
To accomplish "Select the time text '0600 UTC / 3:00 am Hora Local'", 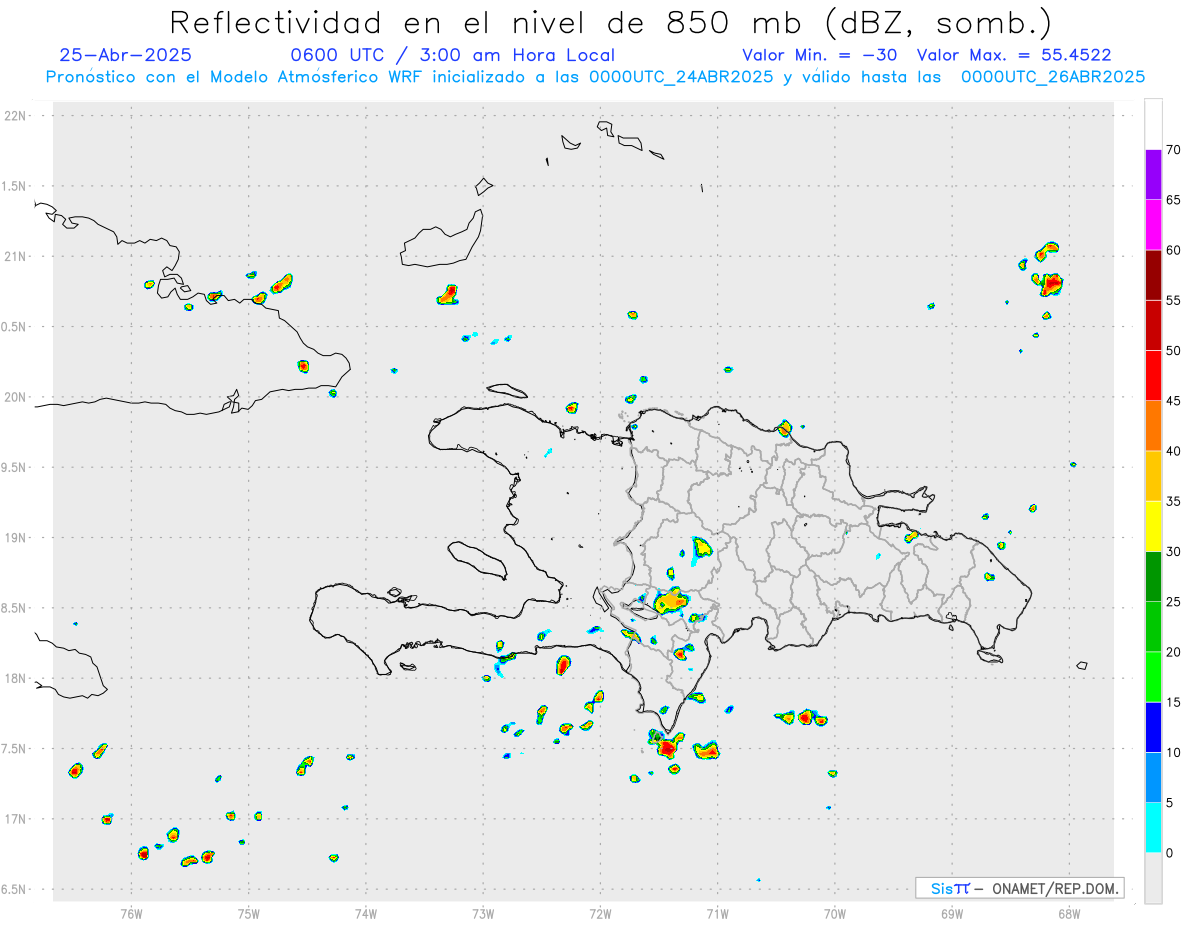I will tap(453, 55).
